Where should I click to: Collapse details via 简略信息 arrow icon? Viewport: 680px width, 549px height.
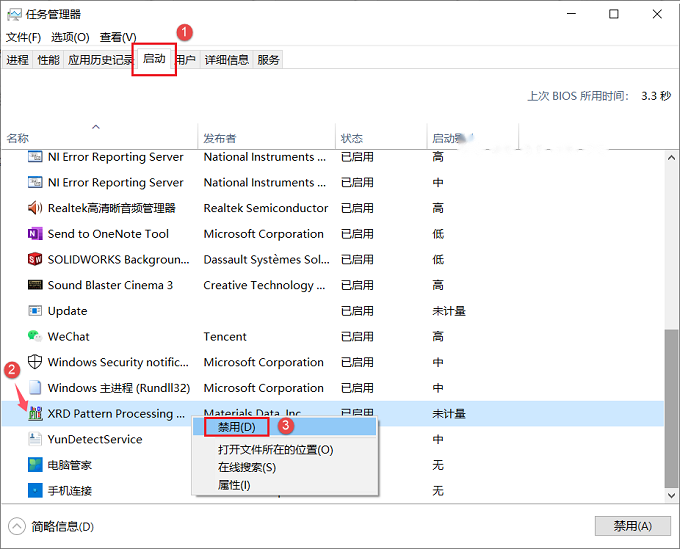[x=16, y=526]
